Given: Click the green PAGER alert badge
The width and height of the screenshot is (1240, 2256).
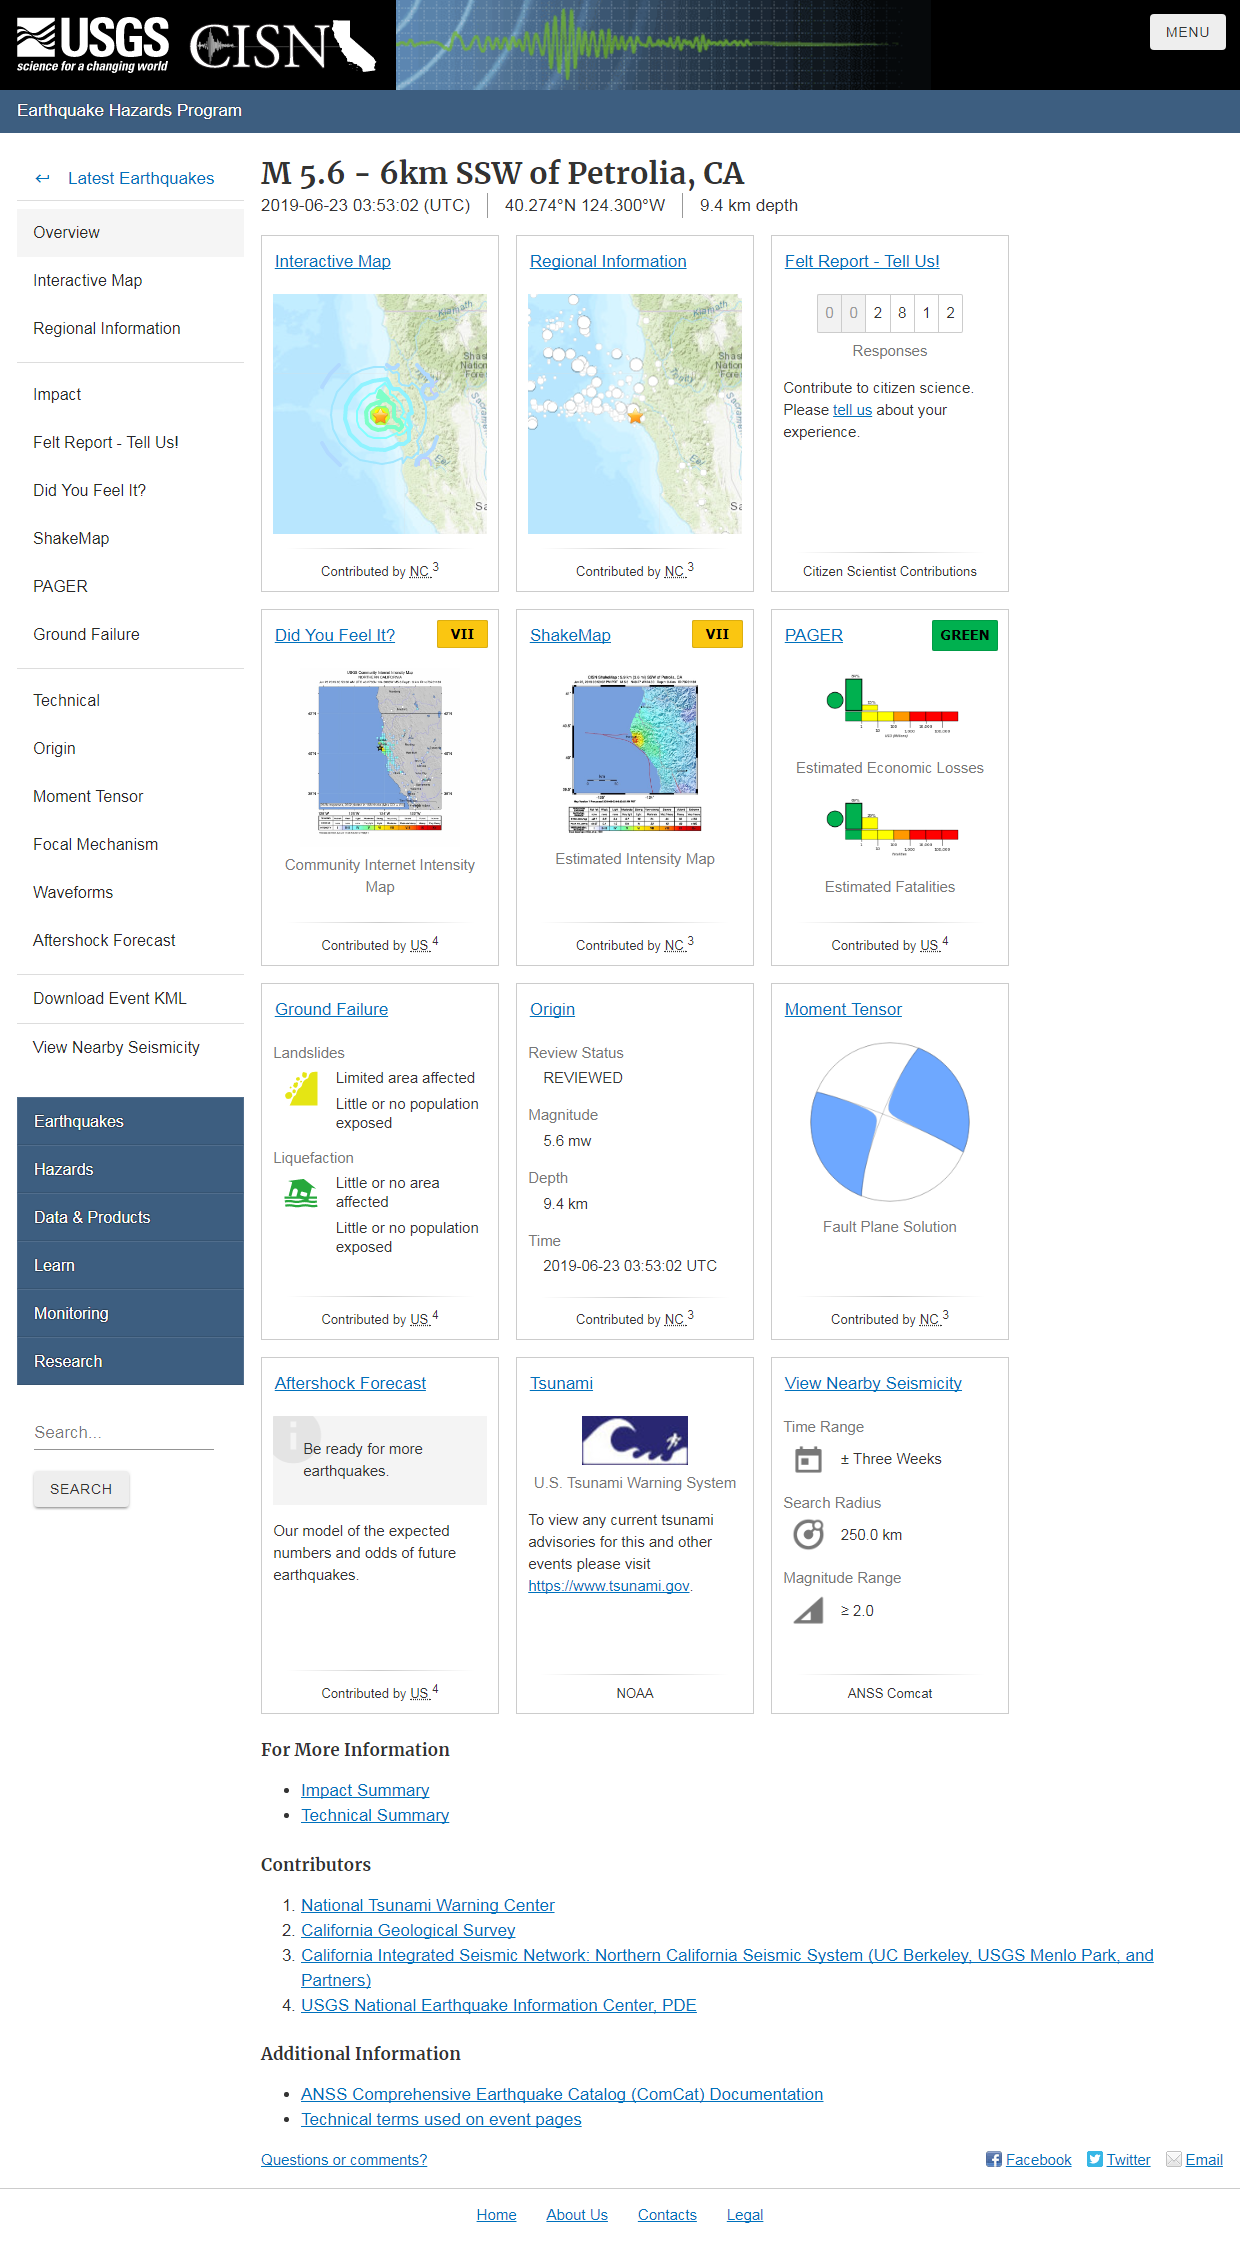Looking at the screenshot, I should (x=964, y=635).
